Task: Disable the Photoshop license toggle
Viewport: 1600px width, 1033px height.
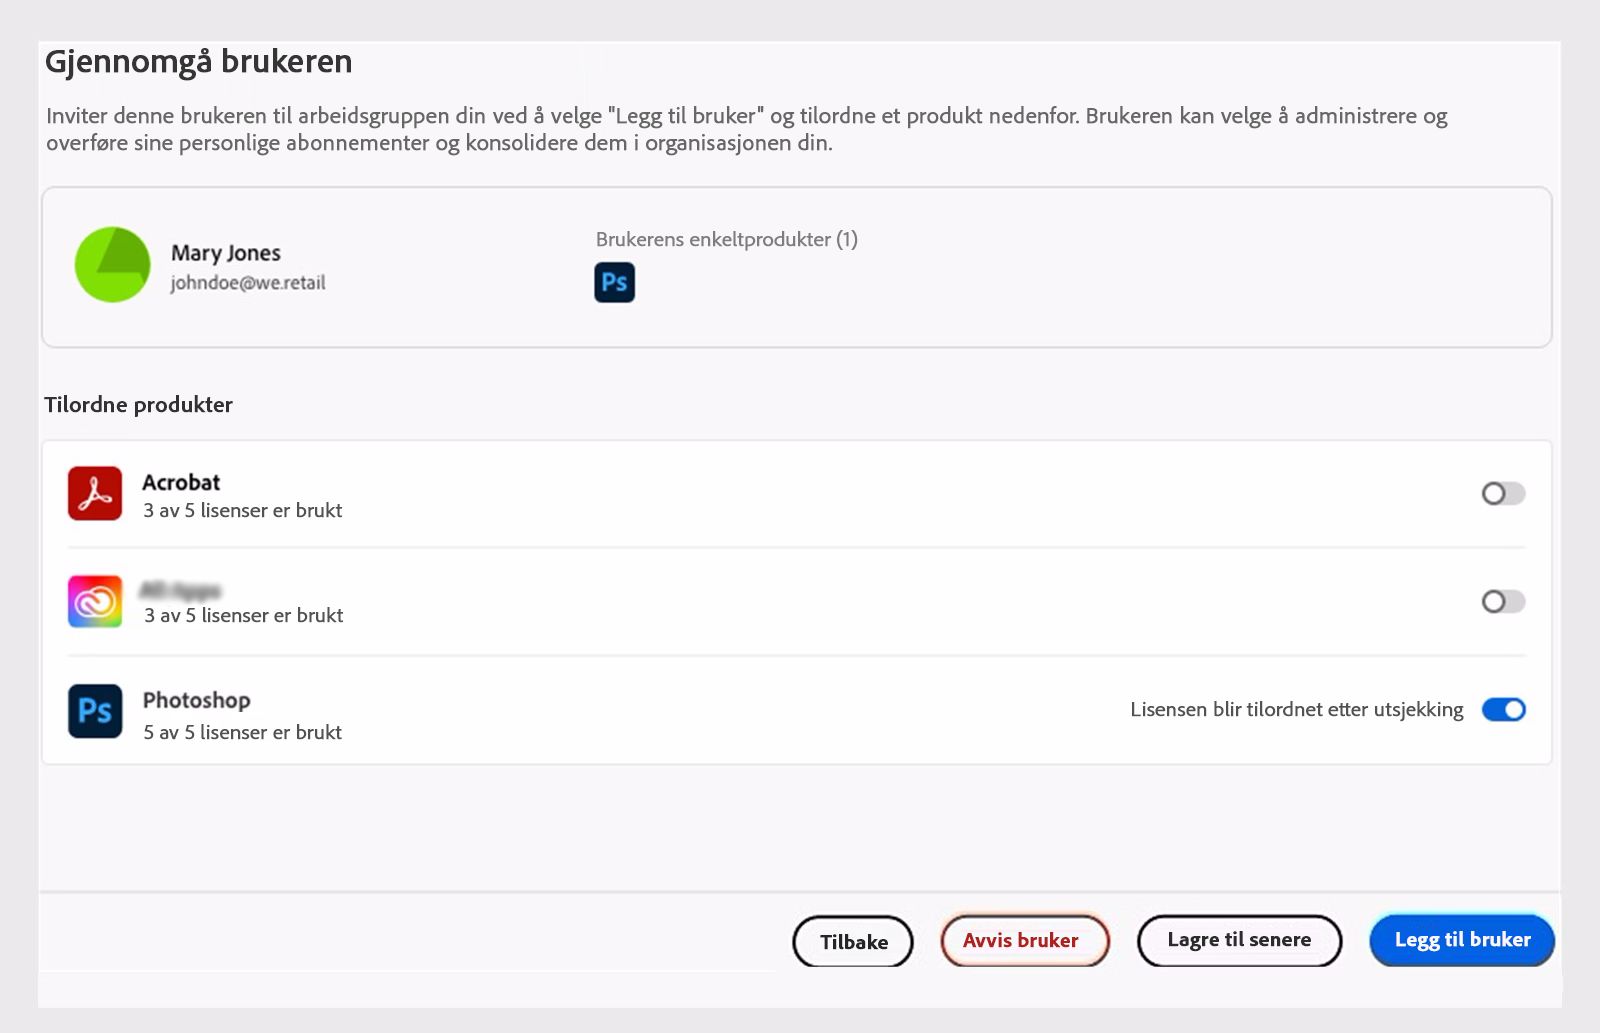Action: tap(1503, 709)
